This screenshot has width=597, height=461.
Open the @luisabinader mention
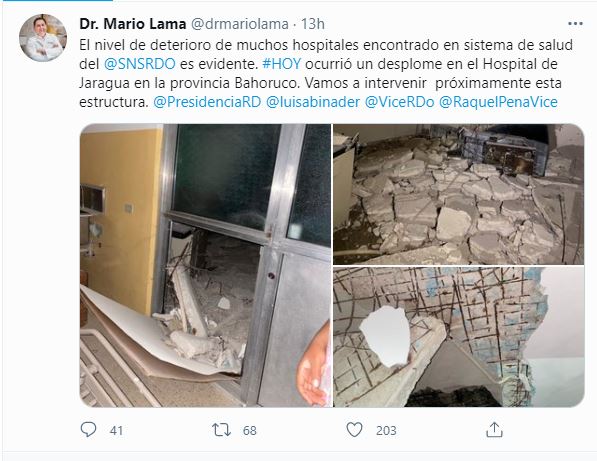(x=313, y=102)
